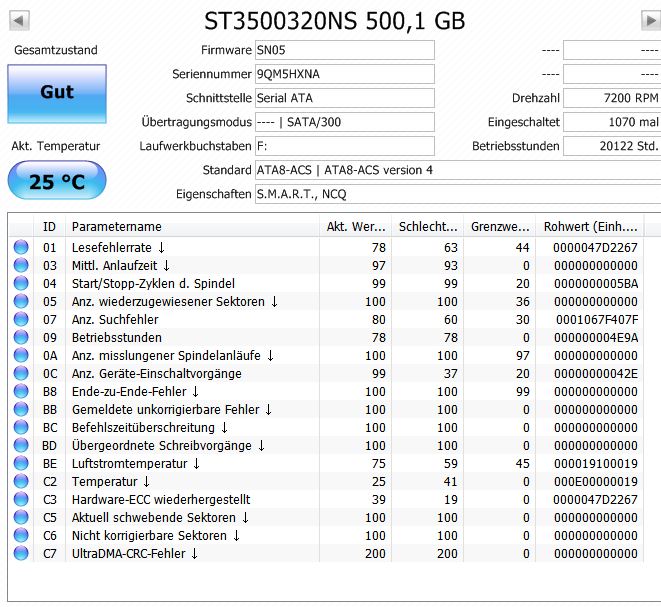Screen dimensions: 661x607
Task: Click the Gut health status button
Action: 57,94
